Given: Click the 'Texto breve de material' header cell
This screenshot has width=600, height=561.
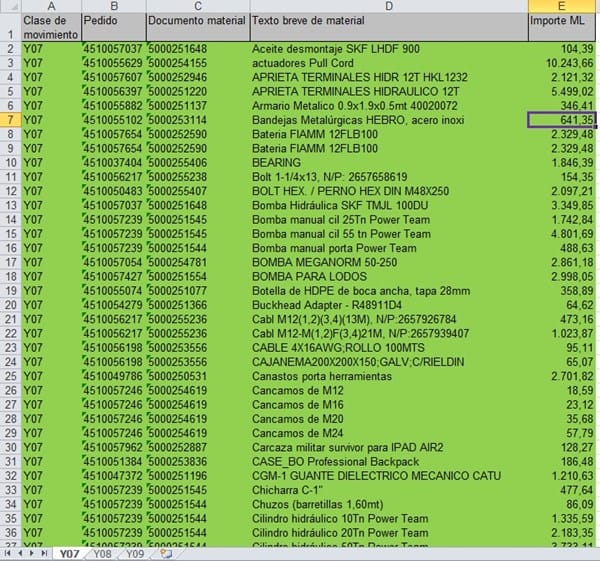Looking at the screenshot, I should [389, 27].
